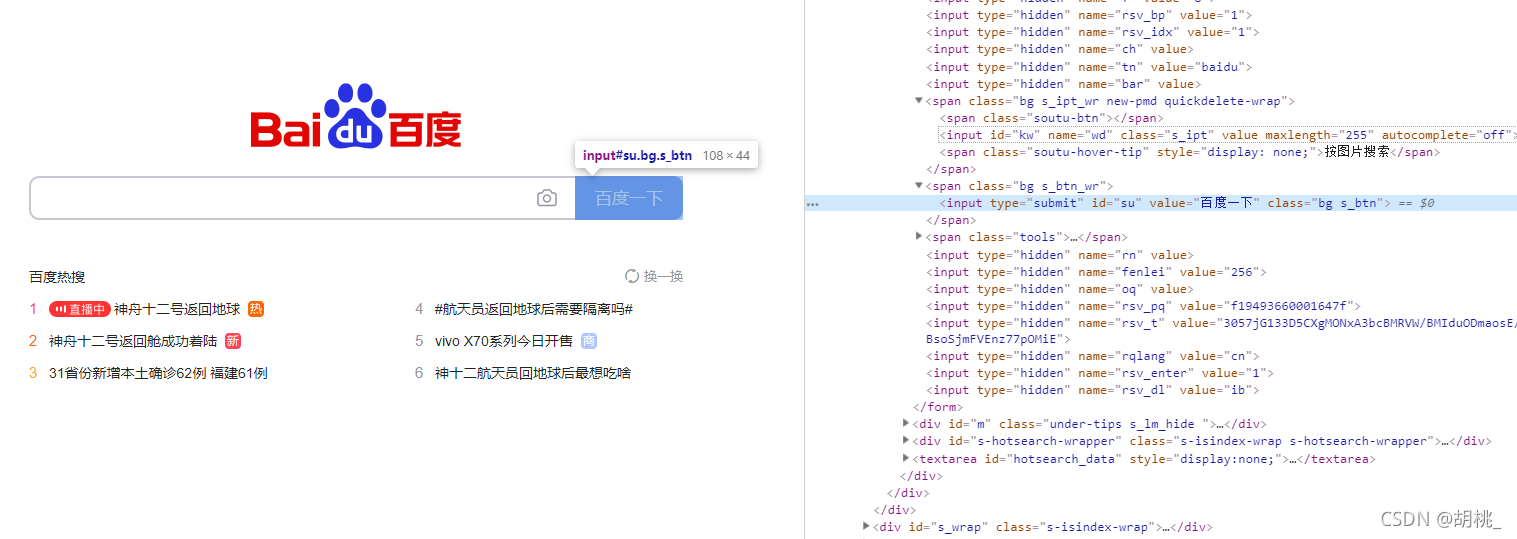
Task: Select hidden input name rsv_t line
Action: point(1221,331)
